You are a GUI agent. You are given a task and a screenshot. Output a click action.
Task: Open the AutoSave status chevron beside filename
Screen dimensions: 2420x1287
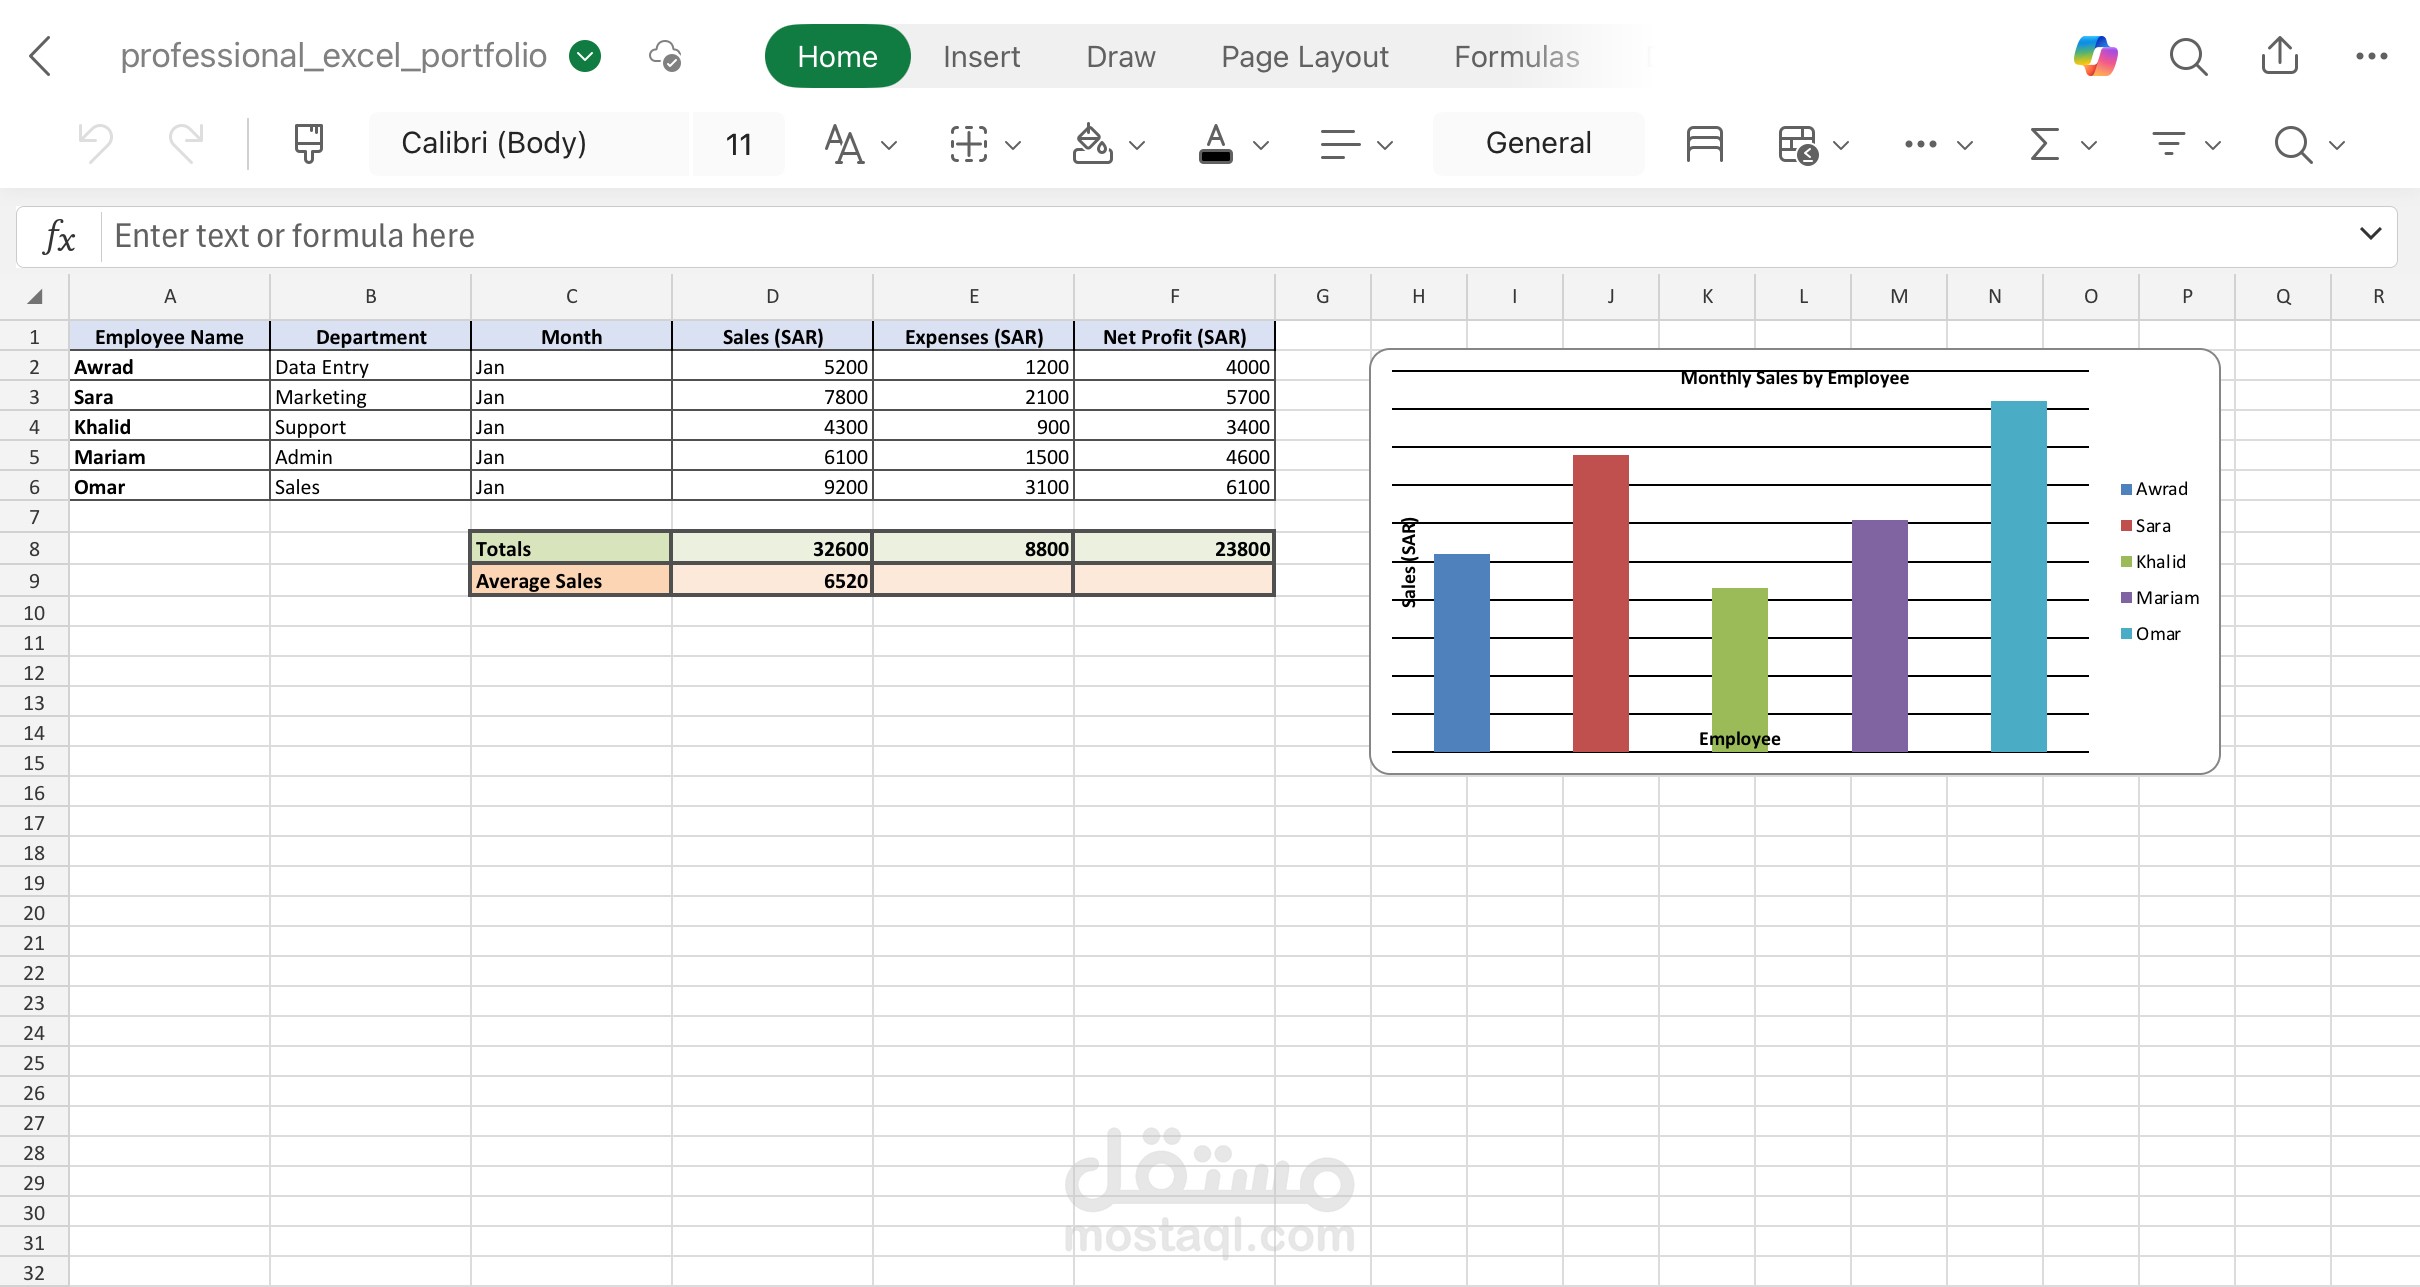click(x=585, y=56)
